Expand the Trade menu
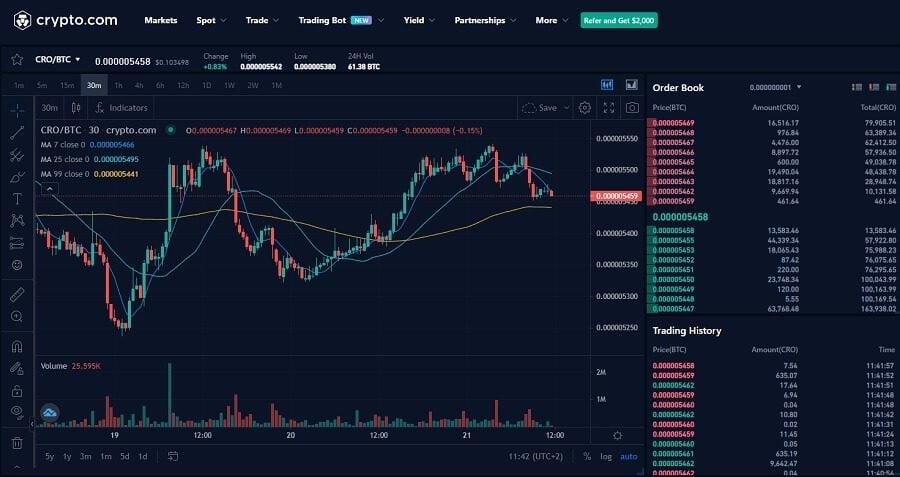Image resolution: width=900 pixels, height=477 pixels. click(262, 20)
